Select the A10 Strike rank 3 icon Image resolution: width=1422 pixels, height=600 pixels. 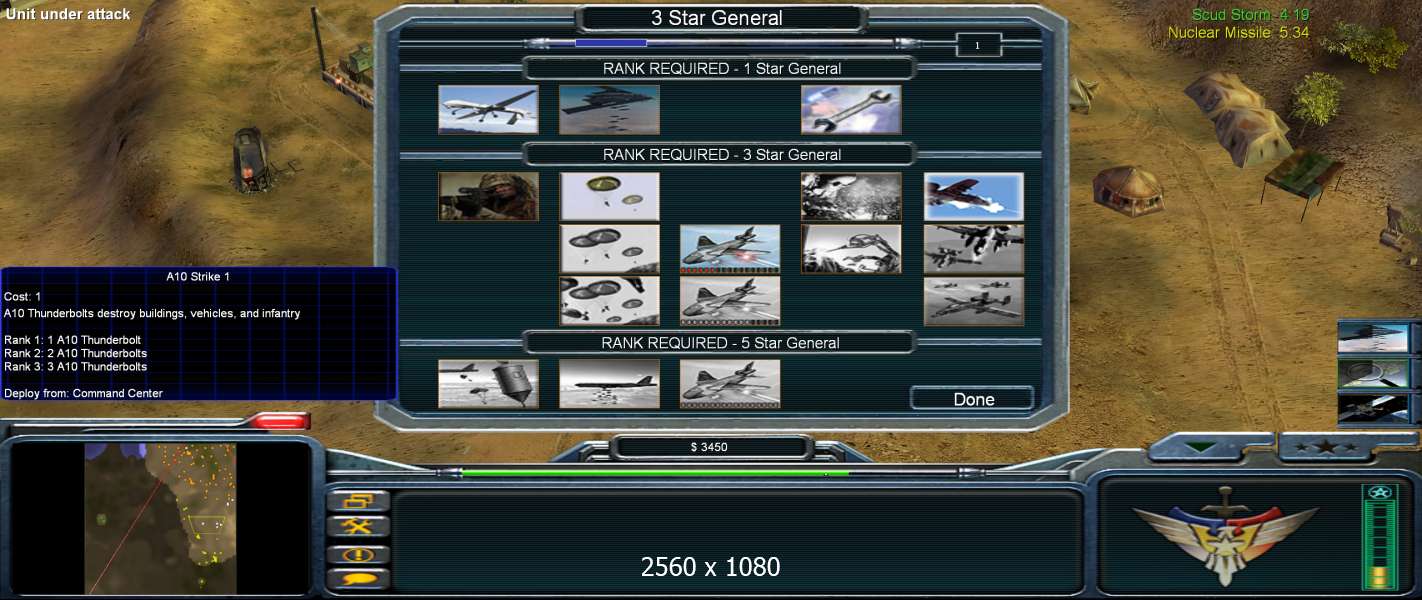[x=974, y=301]
